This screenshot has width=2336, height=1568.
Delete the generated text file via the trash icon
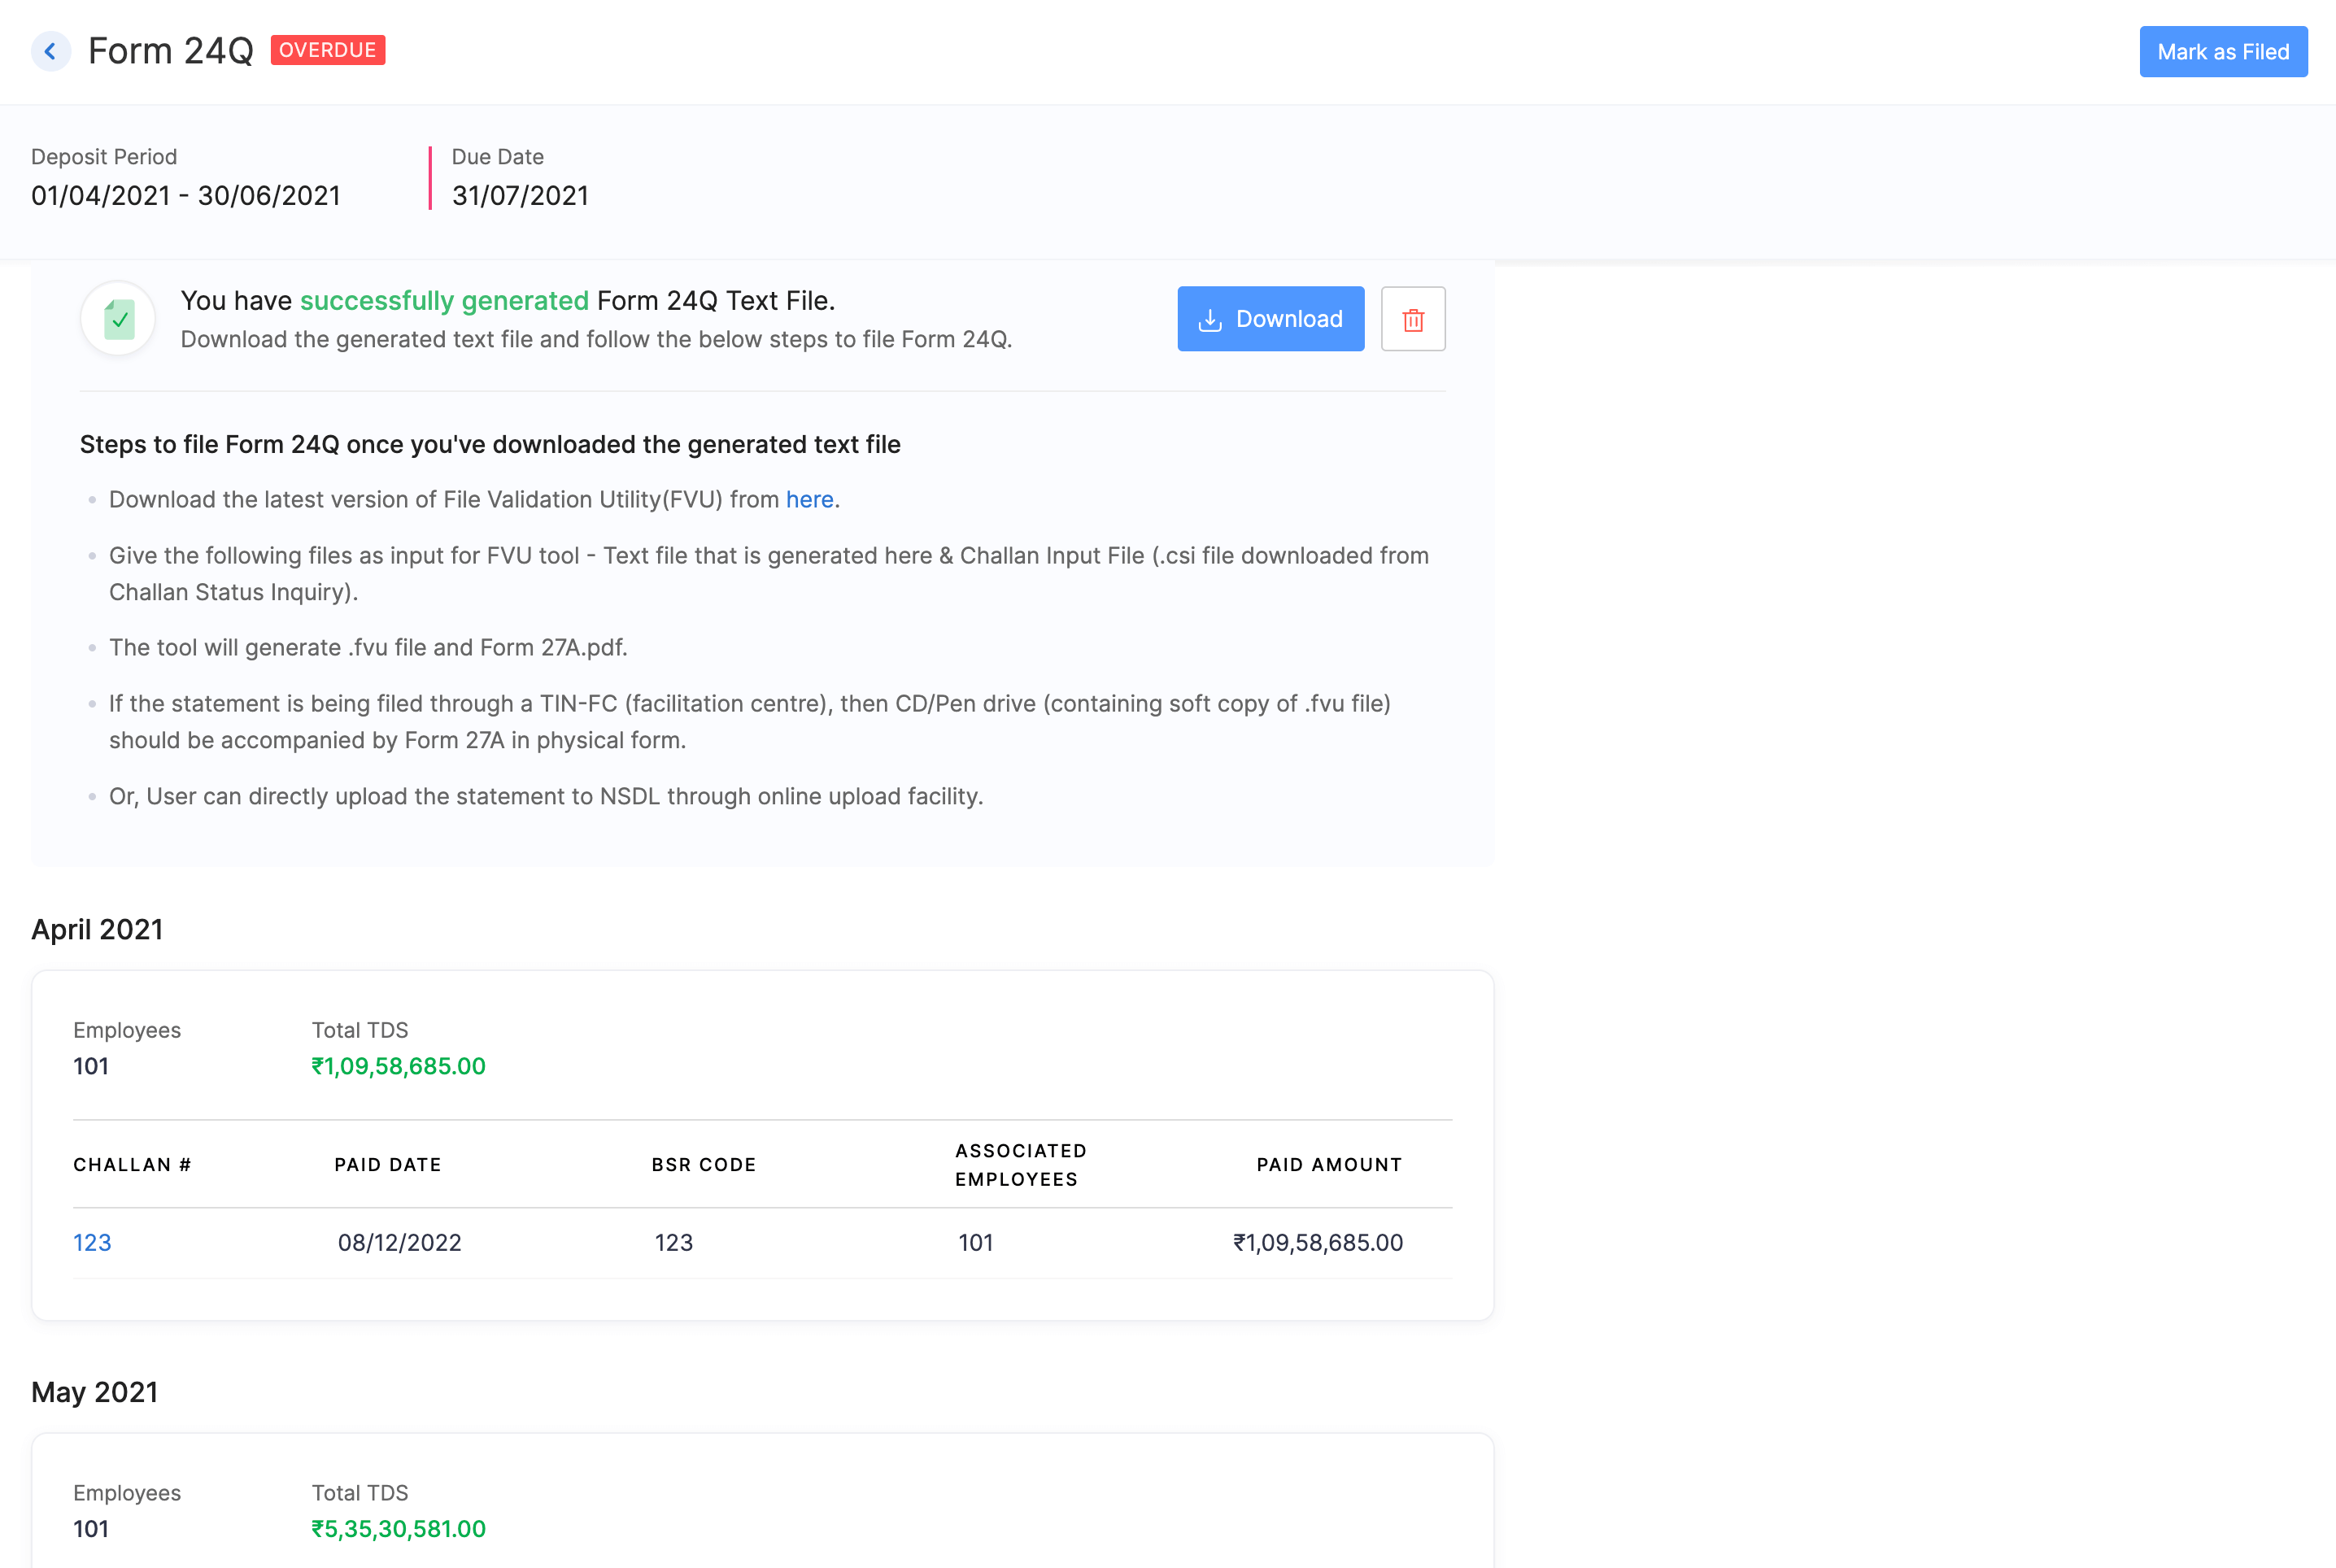point(1412,319)
